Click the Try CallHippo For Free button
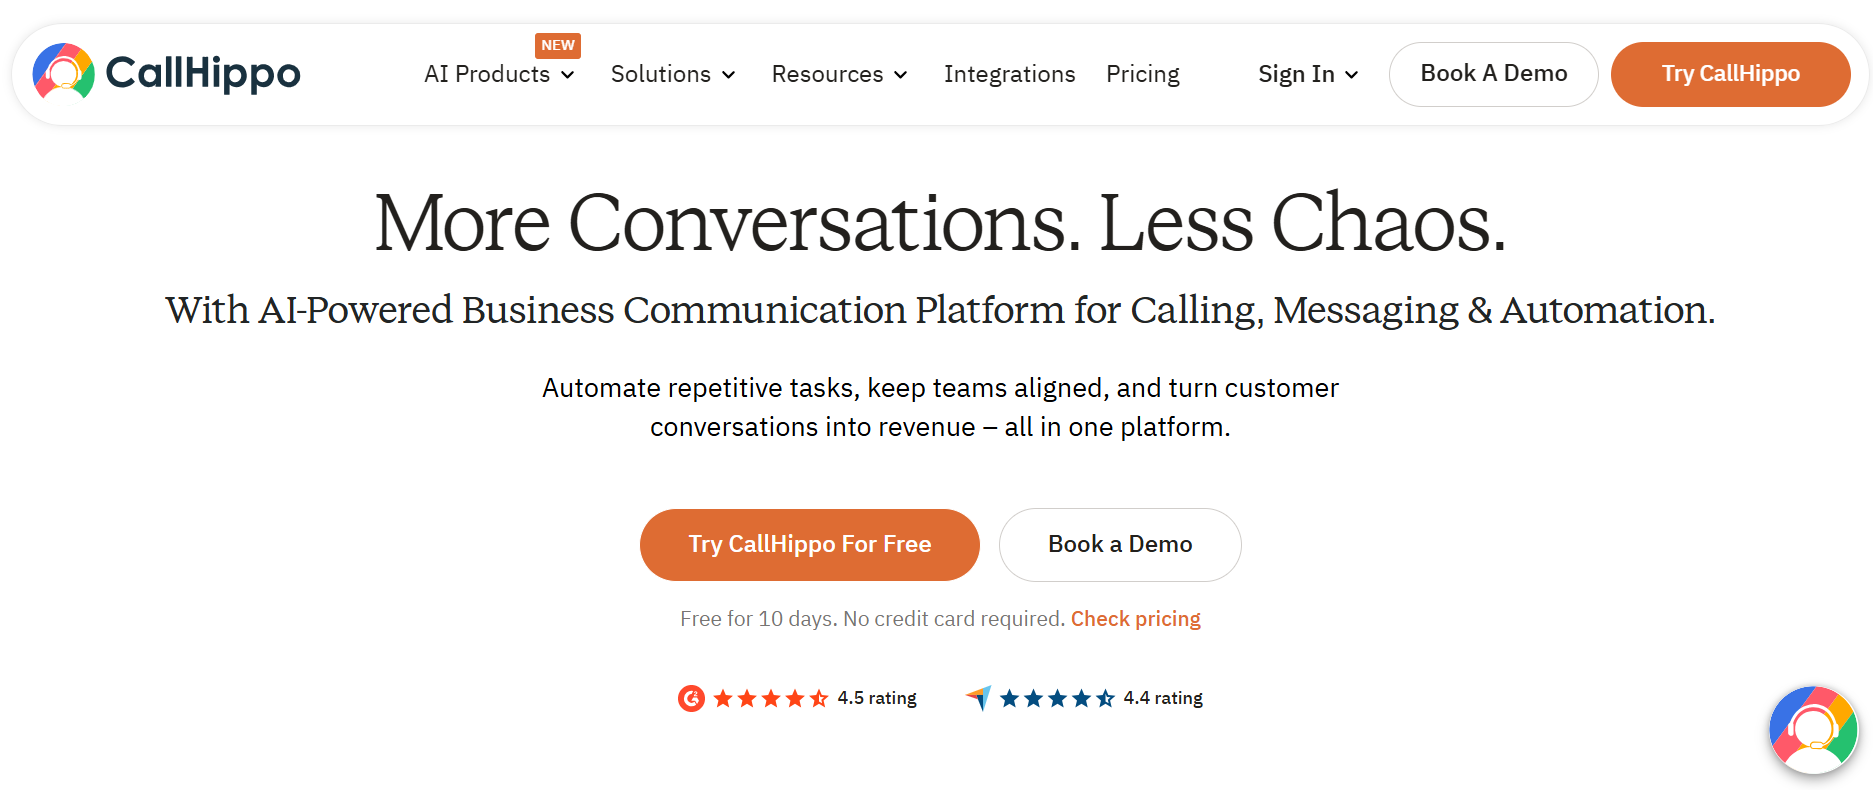 coord(809,544)
